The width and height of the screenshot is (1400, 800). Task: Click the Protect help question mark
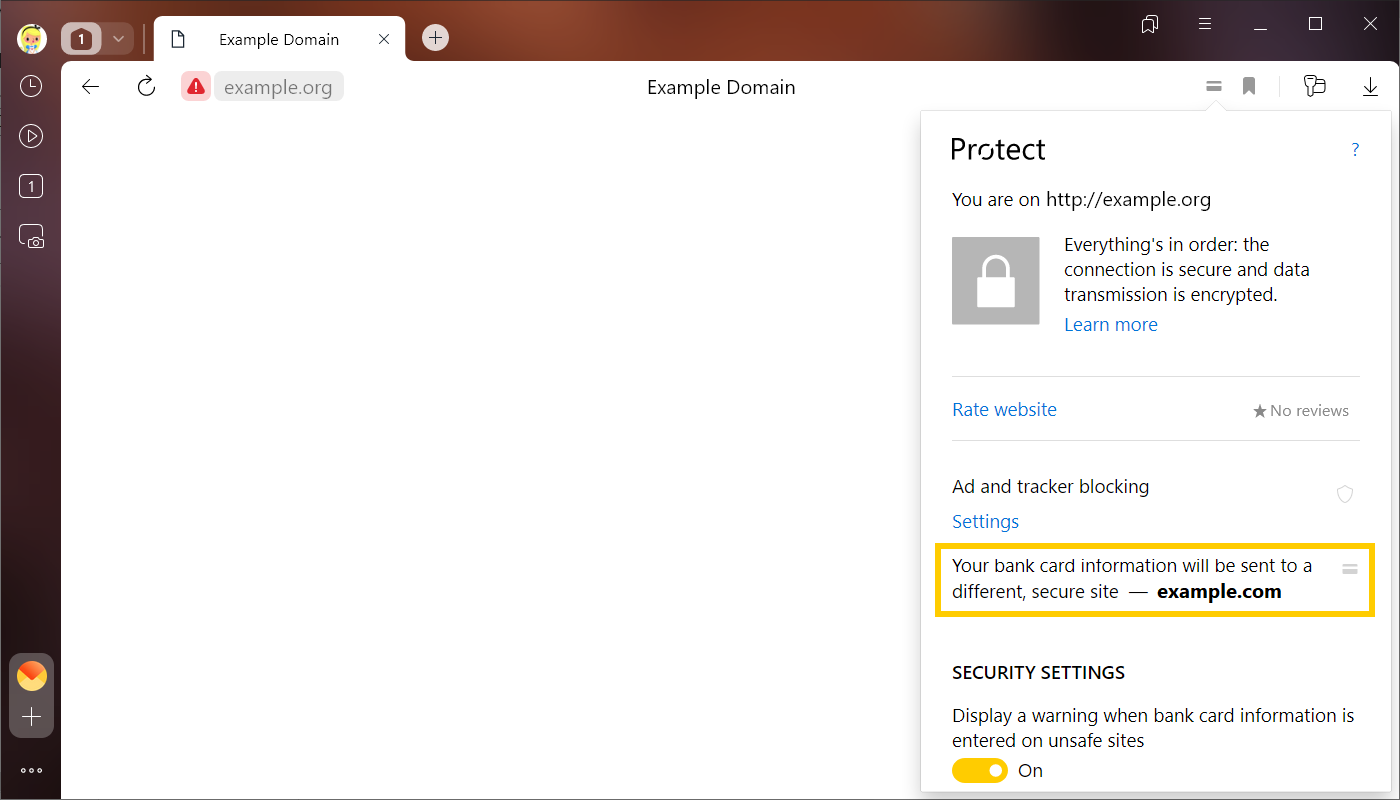point(1355,150)
